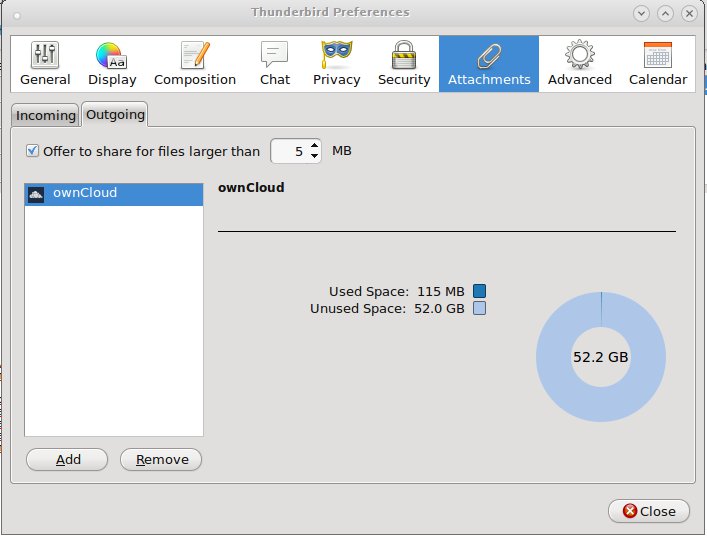Click the Unused Space light blue swatch

pyautogui.click(x=480, y=308)
